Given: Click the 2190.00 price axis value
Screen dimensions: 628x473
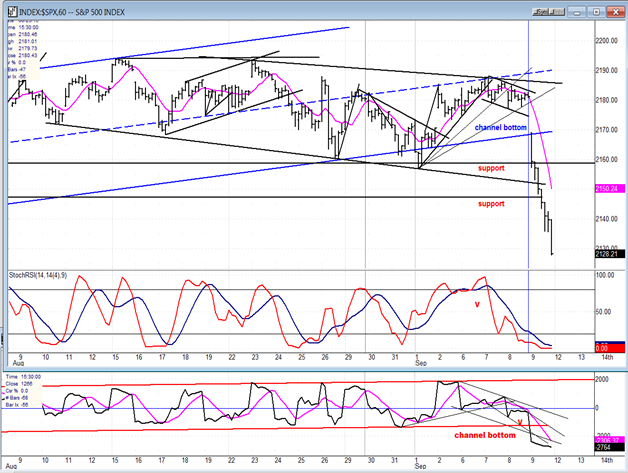Looking at the screenshot, I should pyautogui.click(x=607, y=70).
